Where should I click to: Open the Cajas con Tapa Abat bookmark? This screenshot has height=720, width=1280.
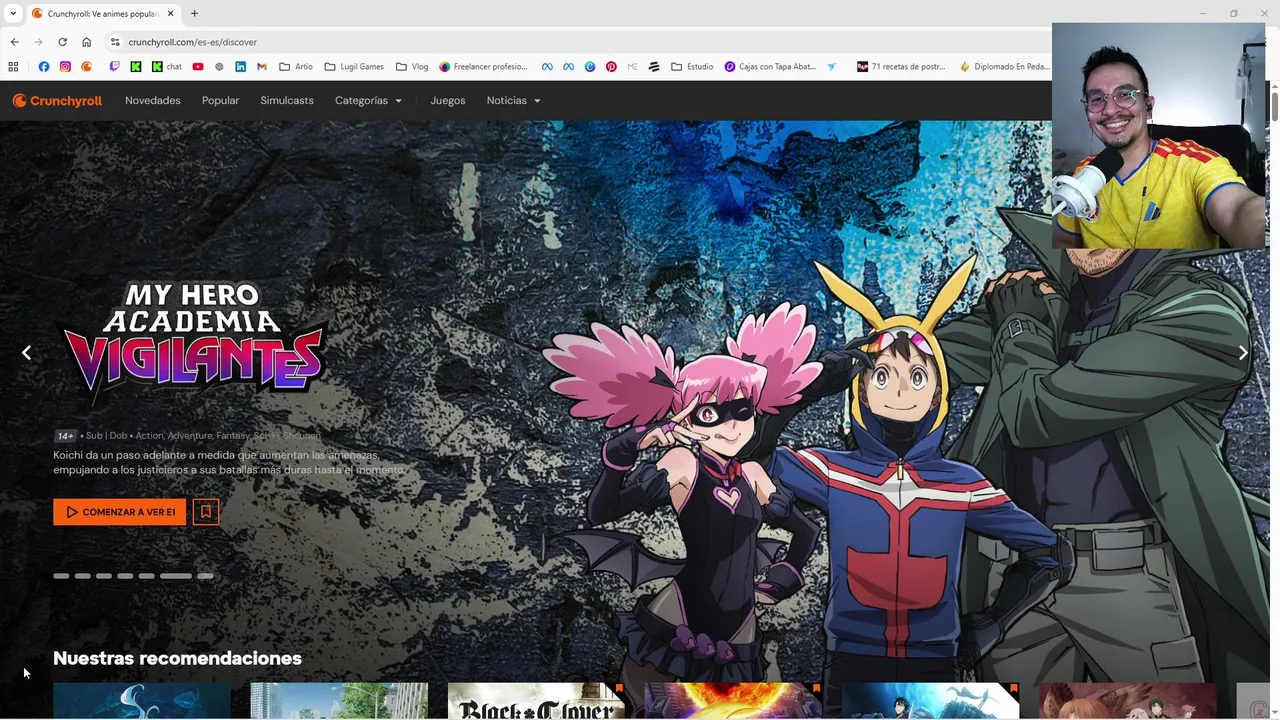point(770,67)
